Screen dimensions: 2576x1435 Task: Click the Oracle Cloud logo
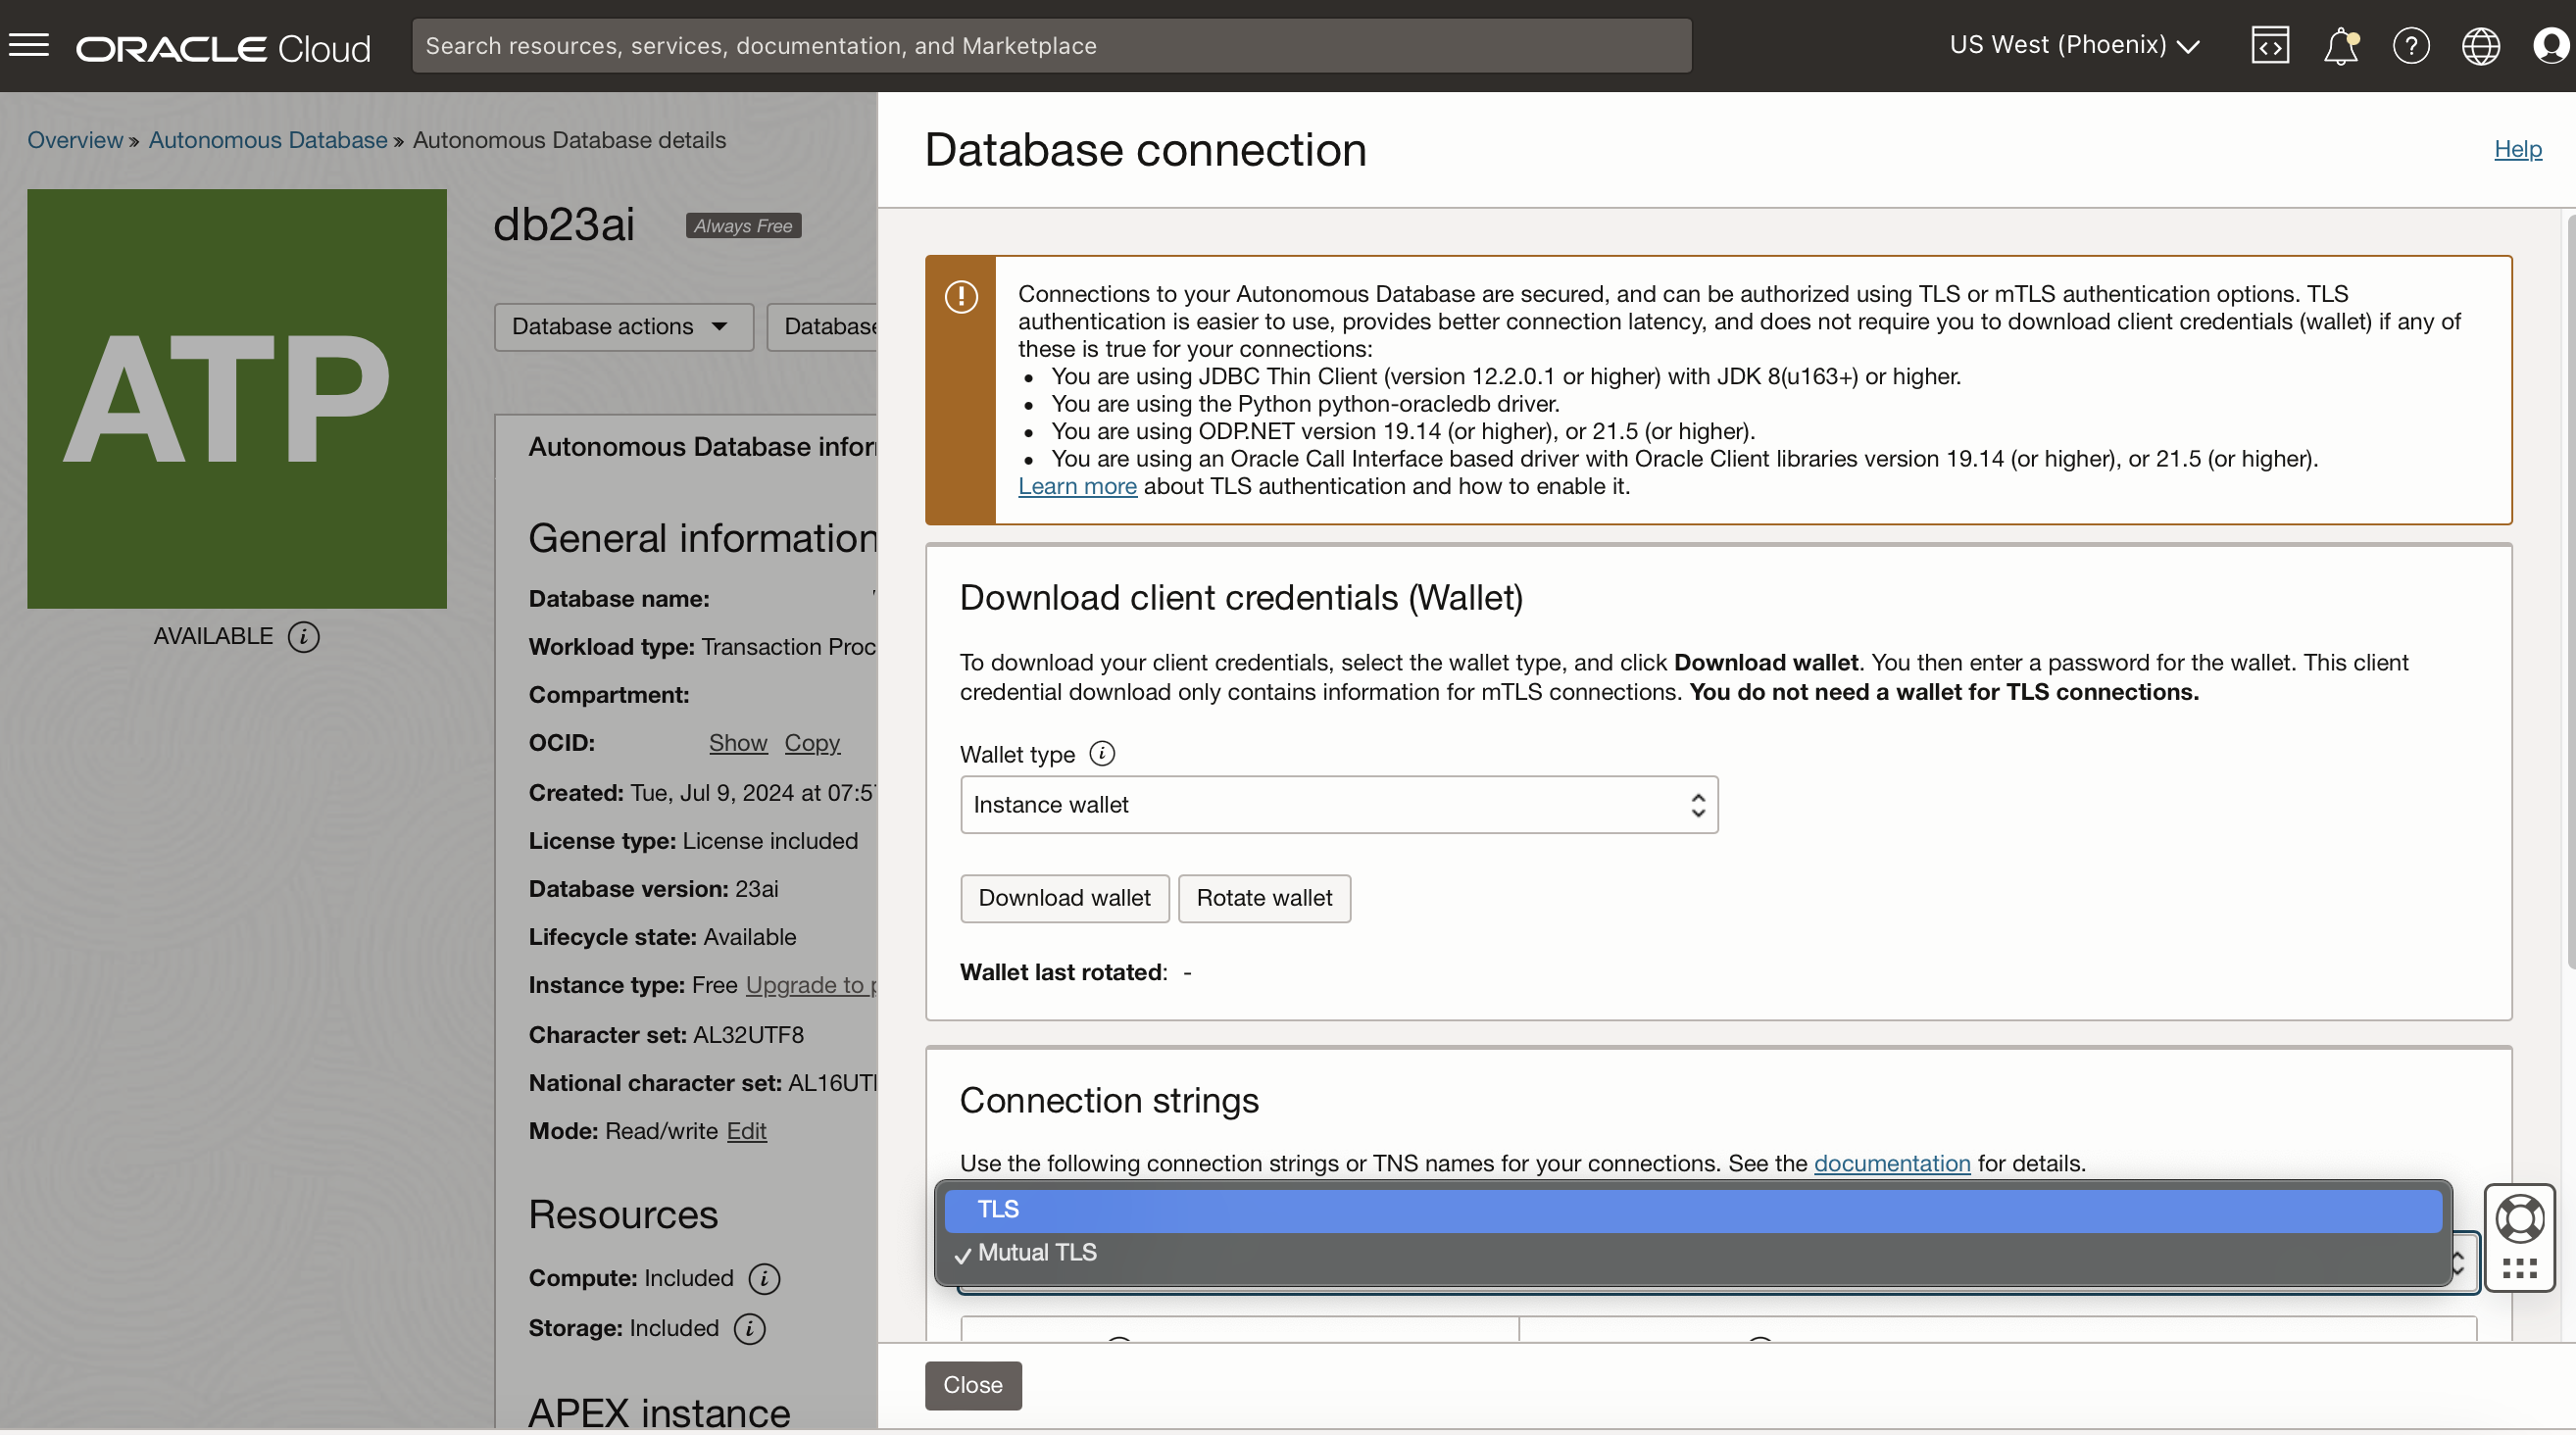click(223, 48)
